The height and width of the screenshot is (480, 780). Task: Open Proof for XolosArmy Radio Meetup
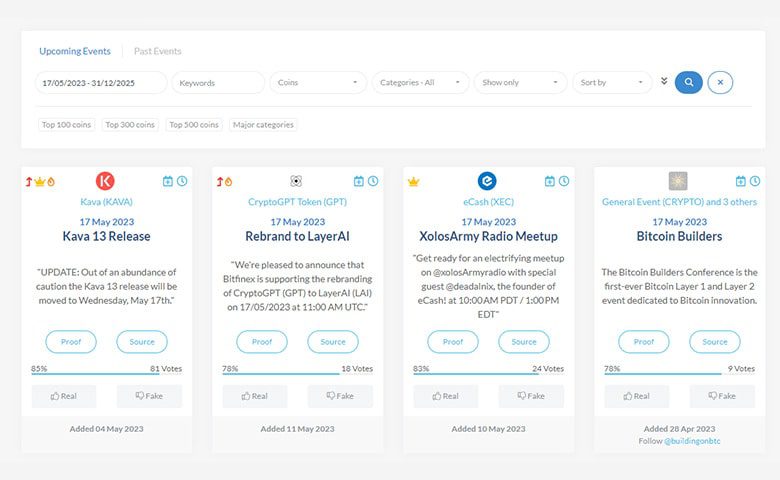click(453, 342)
